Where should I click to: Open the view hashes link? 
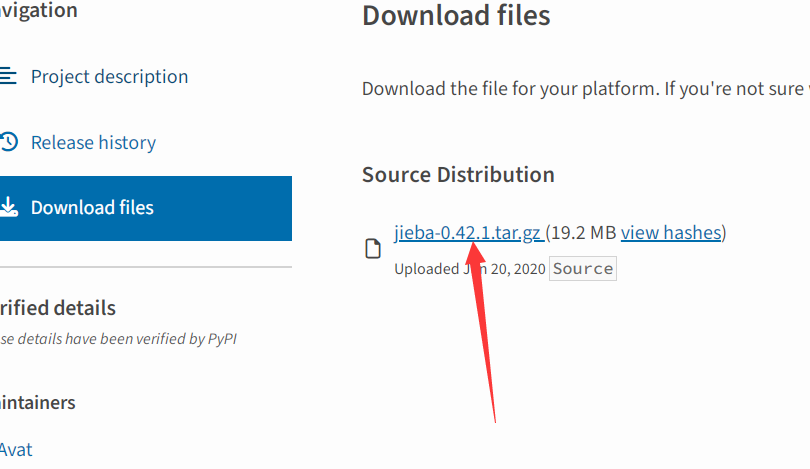(x=671, y=233)
